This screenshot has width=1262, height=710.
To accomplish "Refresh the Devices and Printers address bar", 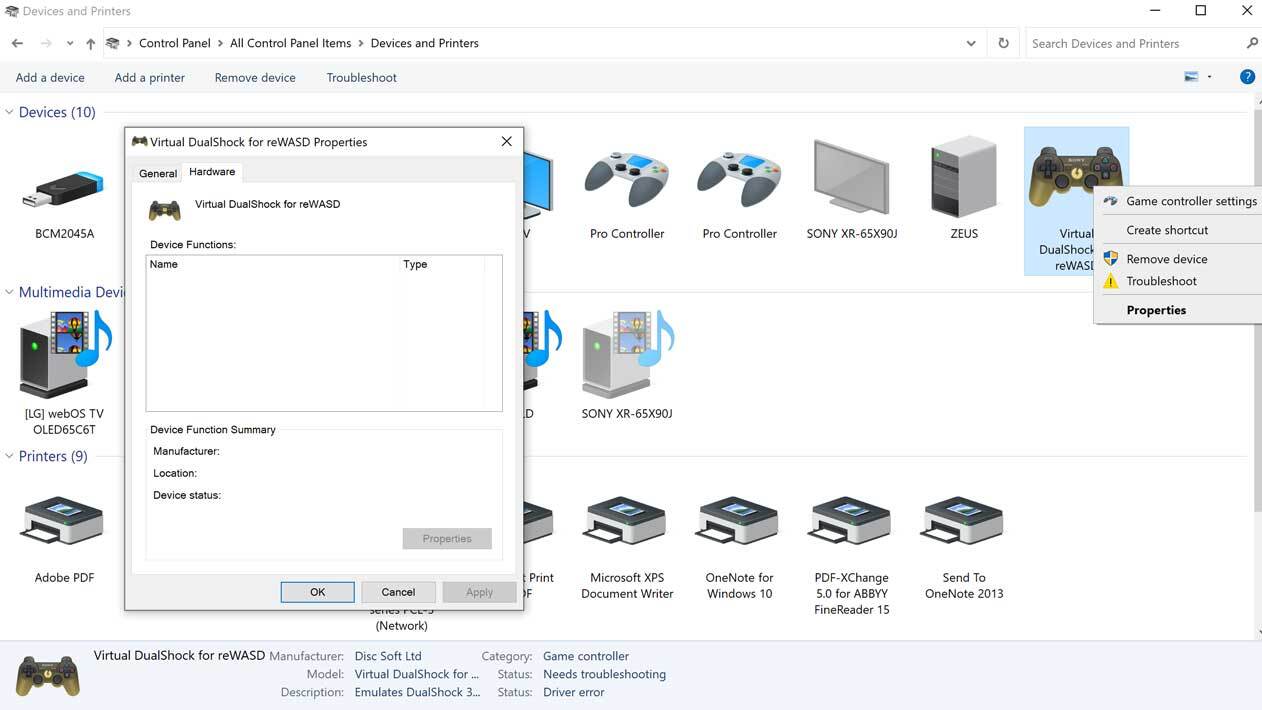I will (x=1003, y=43).
